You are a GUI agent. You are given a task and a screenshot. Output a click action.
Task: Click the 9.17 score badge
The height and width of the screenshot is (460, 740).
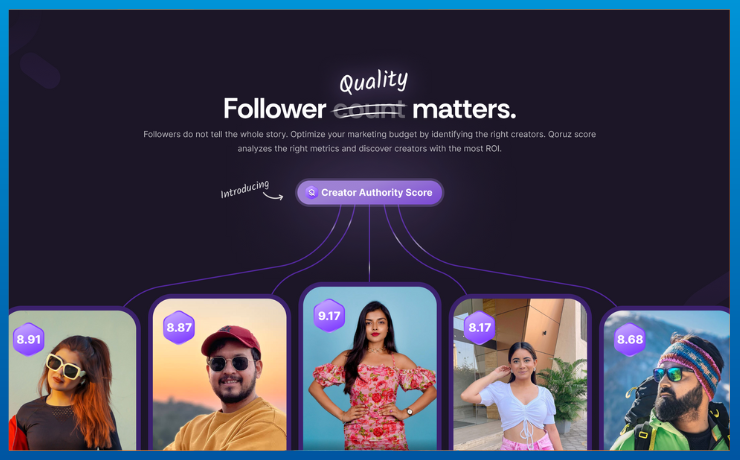329,316
